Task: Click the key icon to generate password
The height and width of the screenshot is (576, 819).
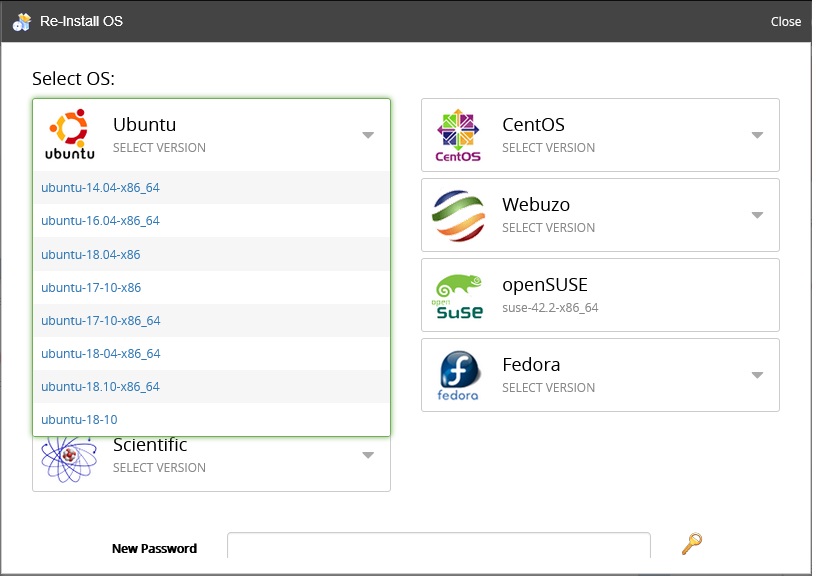Action: coord(692,544)
